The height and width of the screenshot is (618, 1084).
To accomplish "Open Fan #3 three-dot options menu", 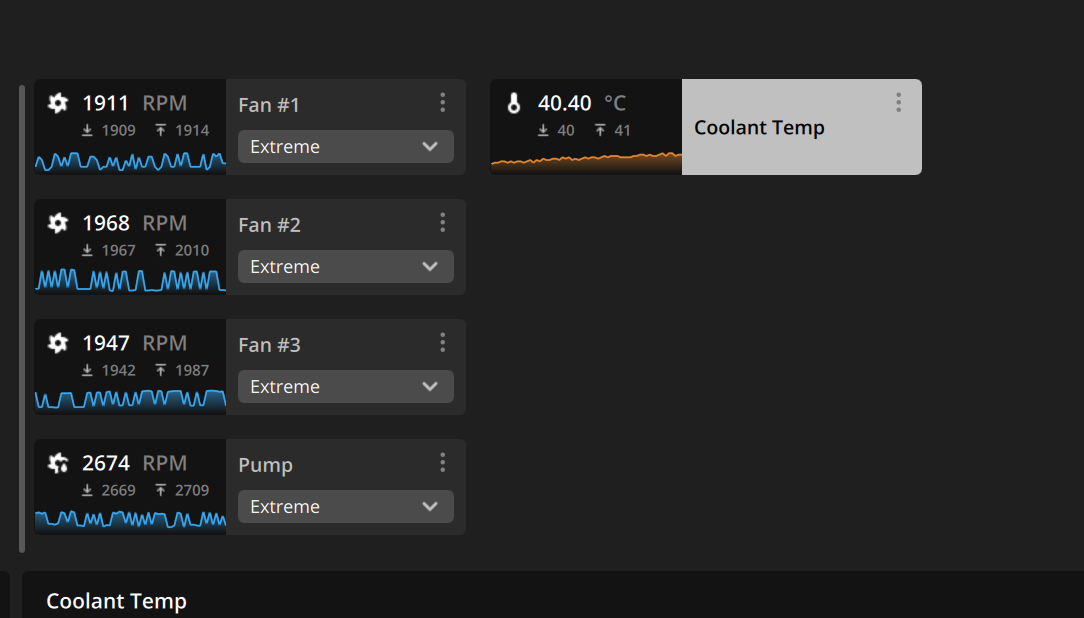I will tap(442, 343).
